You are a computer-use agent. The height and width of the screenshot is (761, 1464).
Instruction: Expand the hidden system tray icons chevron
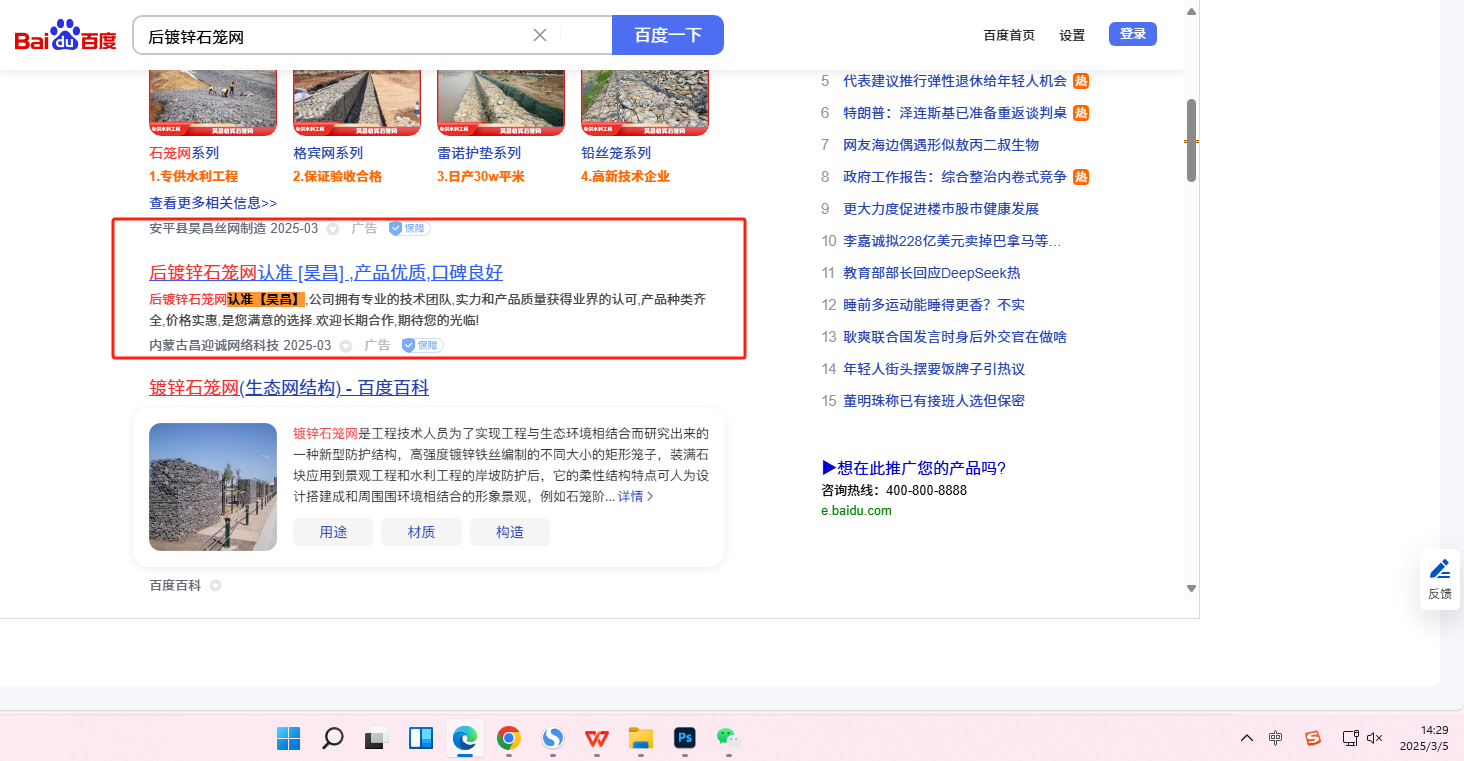[x=1247, y=738]
